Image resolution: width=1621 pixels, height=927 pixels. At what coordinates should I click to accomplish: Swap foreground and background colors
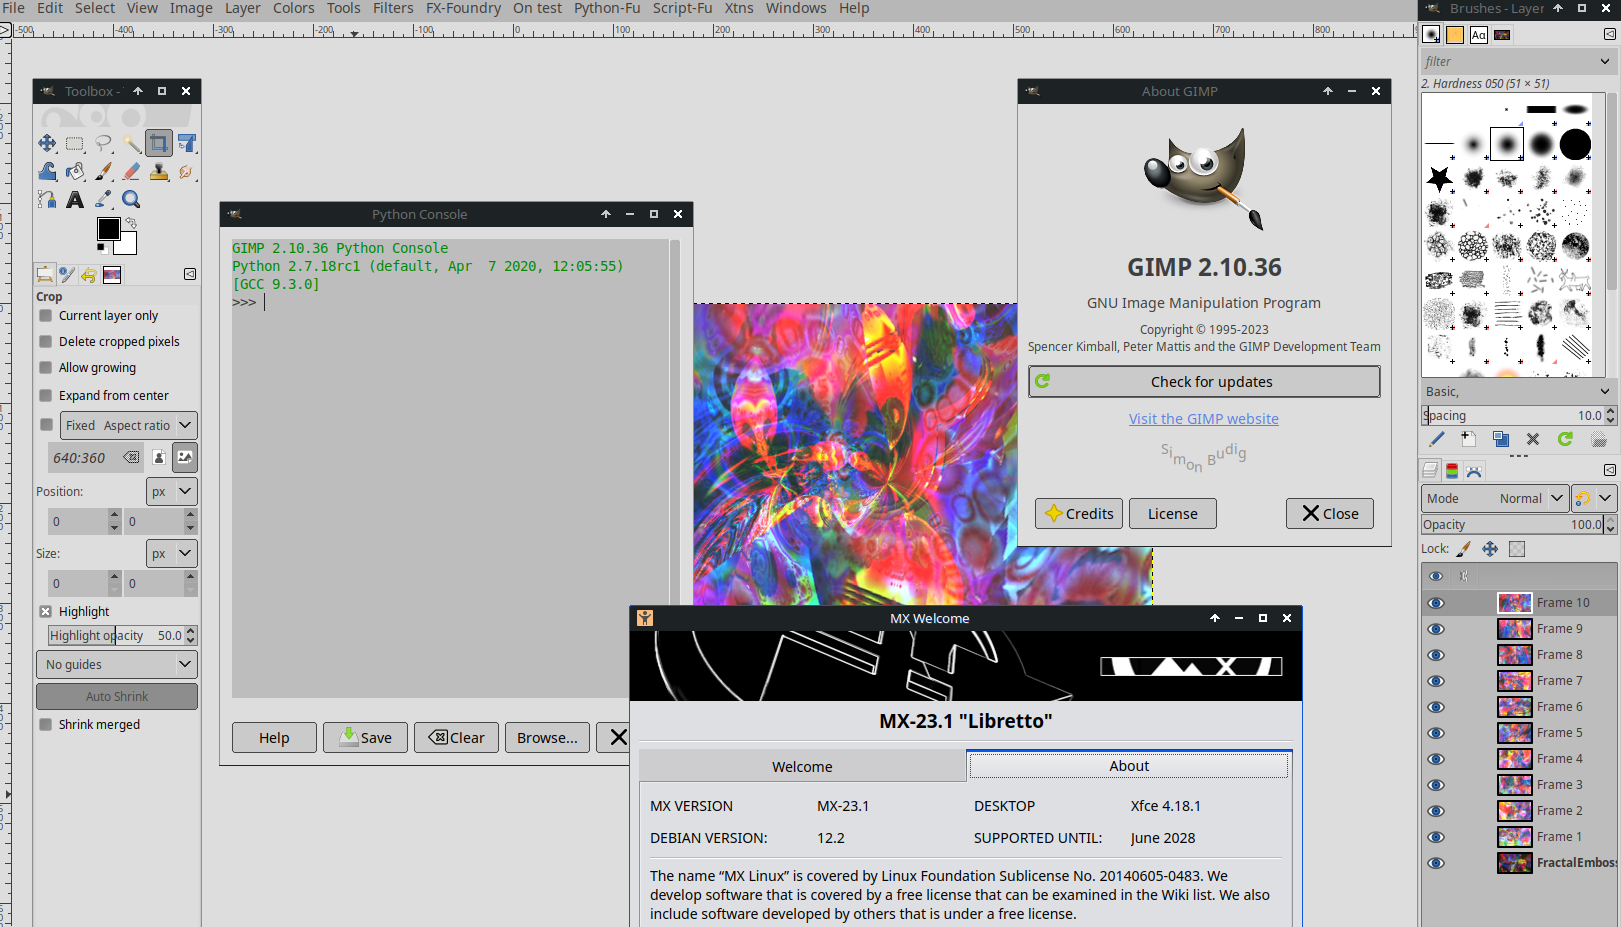tap(131, 223)
